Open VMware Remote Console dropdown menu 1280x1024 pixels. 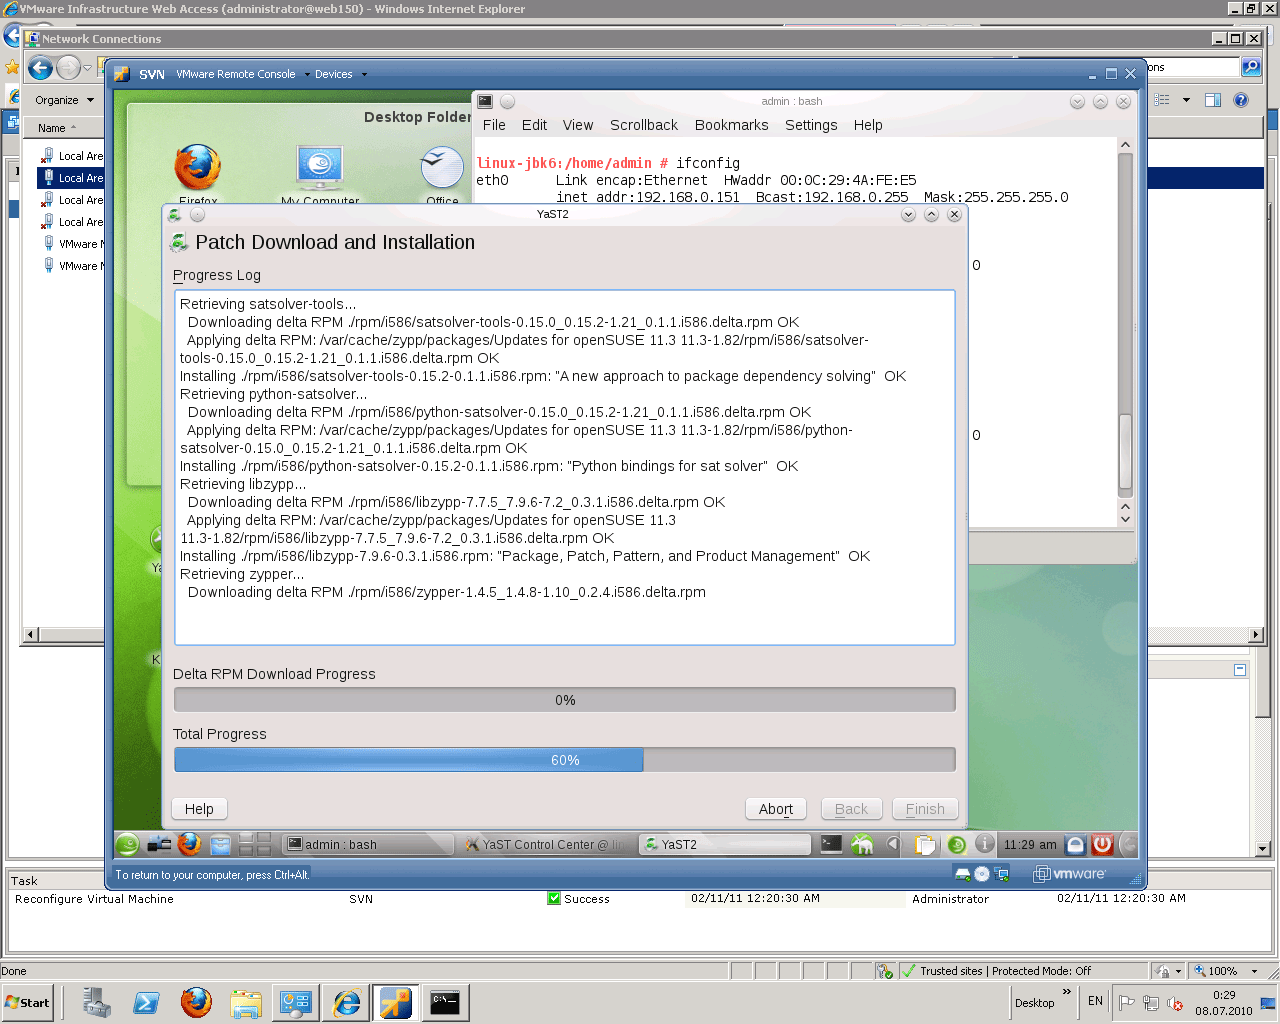(x=243, y=74)
